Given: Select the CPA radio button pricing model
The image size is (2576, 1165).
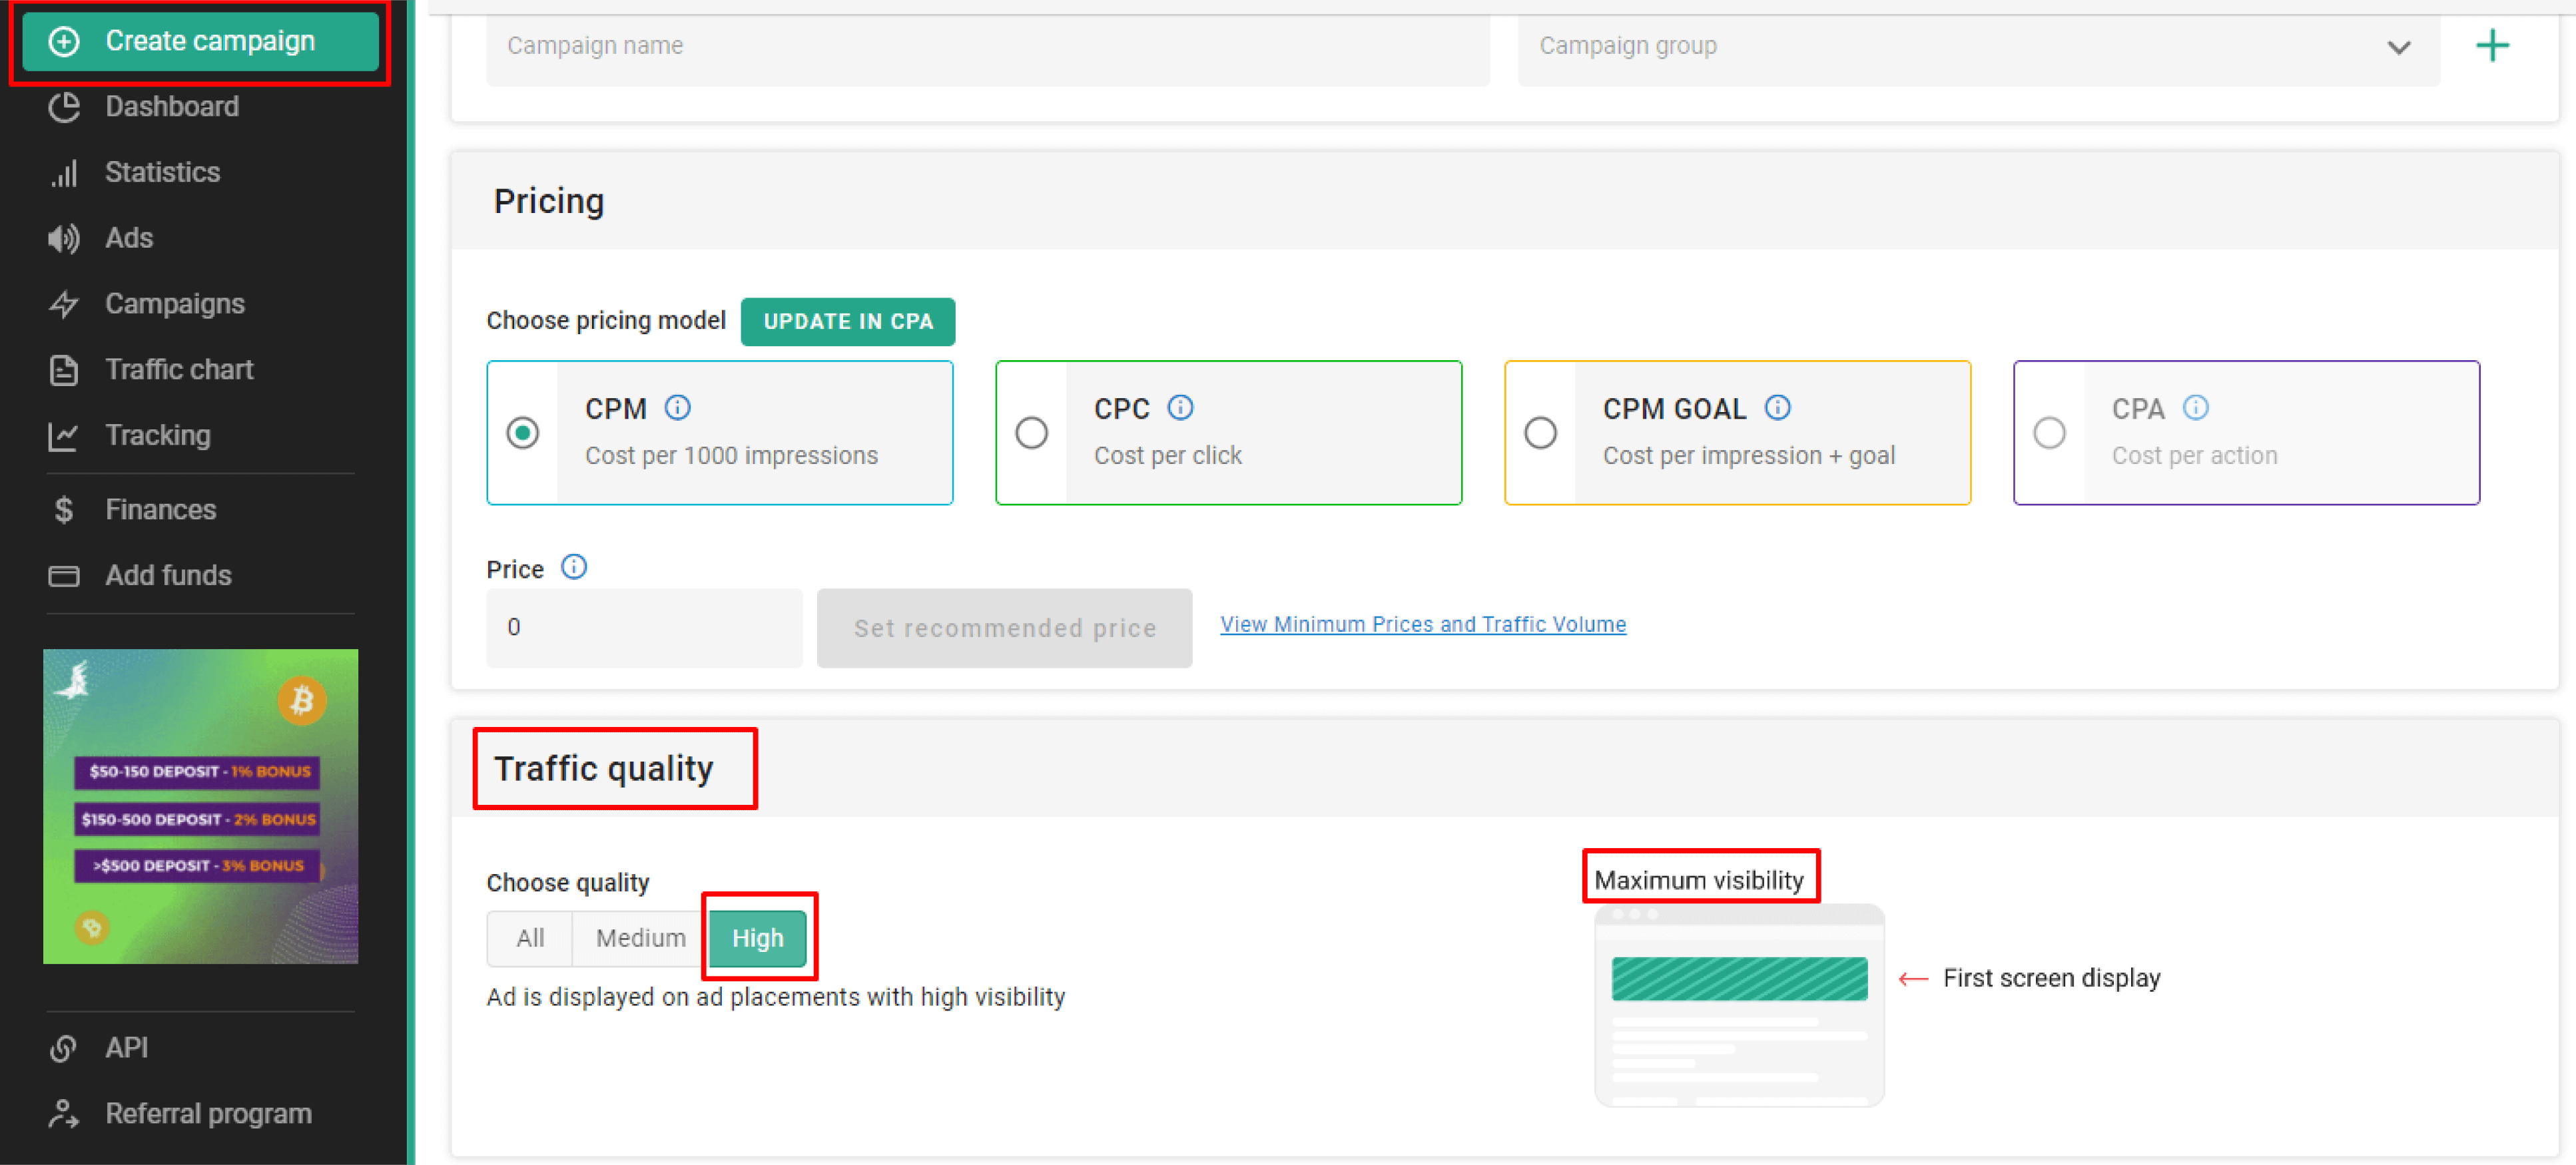Looking at the screenshot, I should 2049,432.
